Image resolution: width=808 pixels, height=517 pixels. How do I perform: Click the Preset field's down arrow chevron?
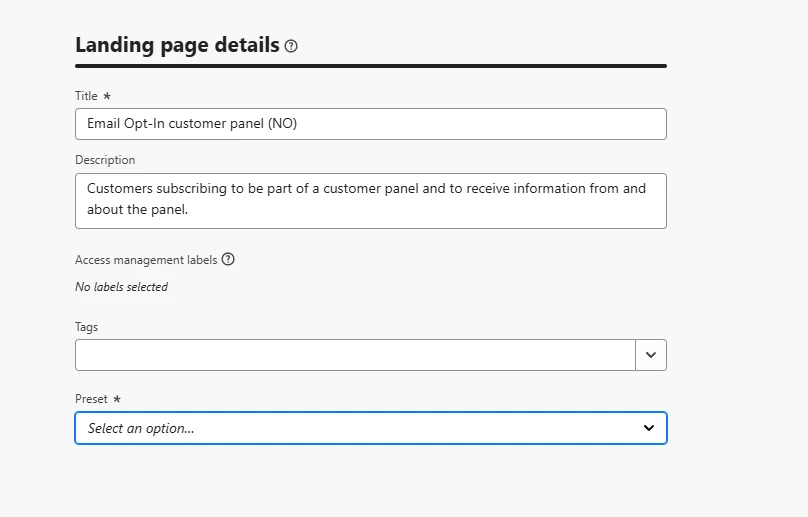(x=649, y=428)
